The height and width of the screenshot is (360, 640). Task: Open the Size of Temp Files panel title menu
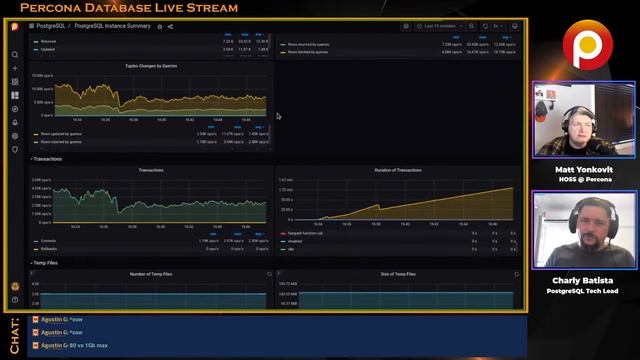tap(398, 274)
